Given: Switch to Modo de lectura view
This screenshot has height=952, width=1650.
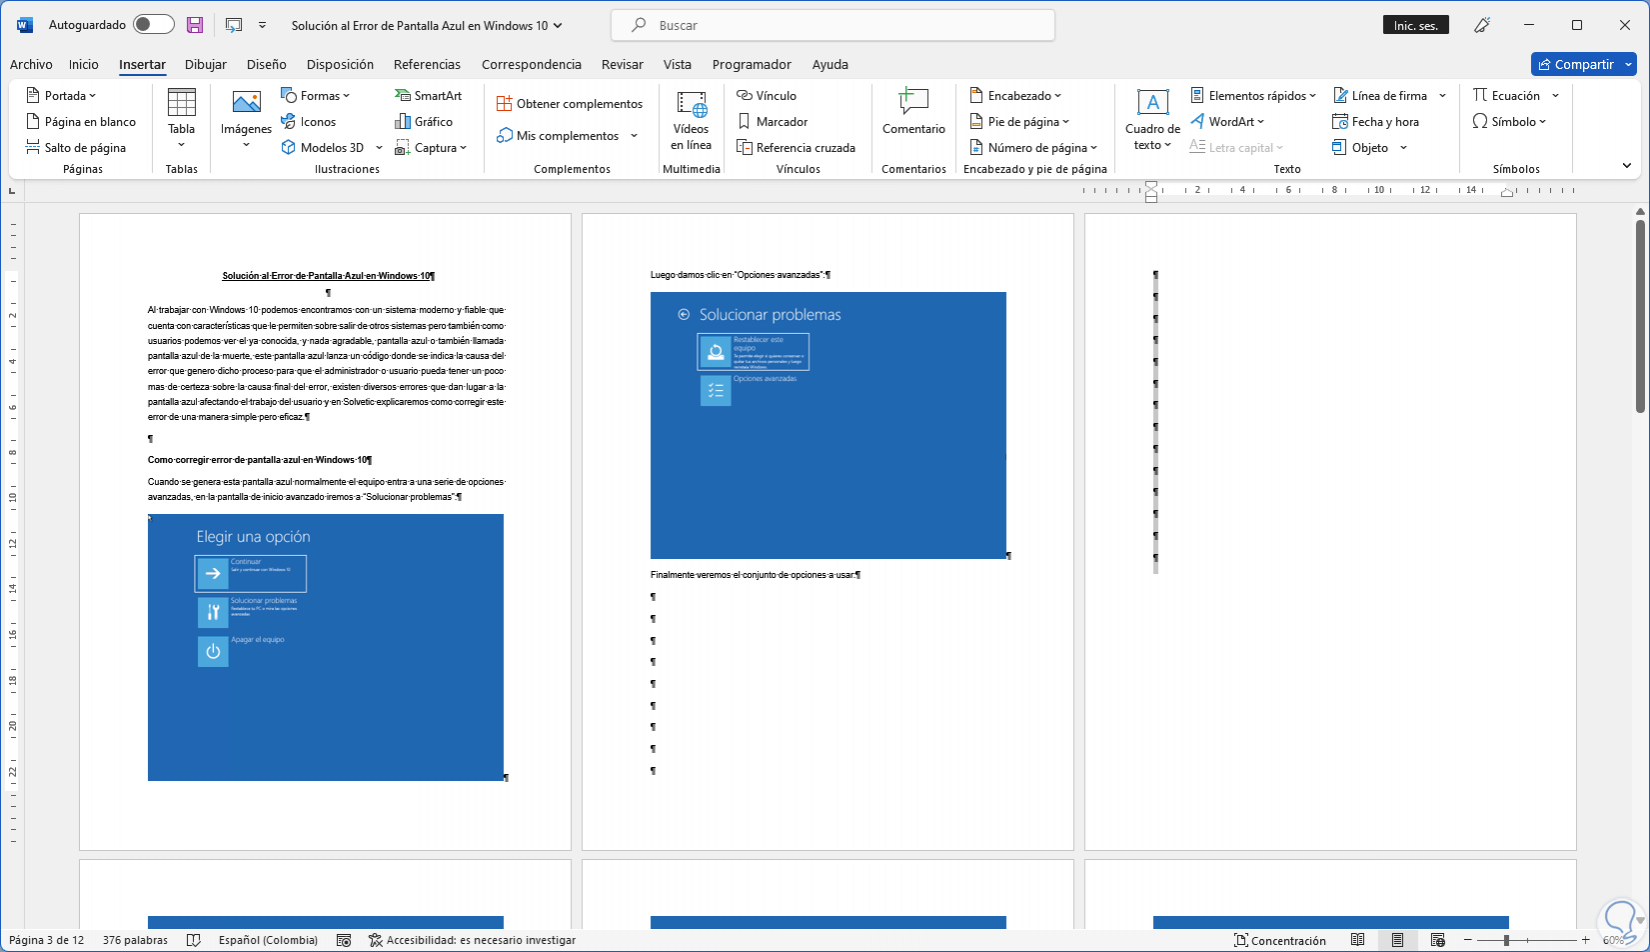Looking at the screenshot, I should (1357, 940).
